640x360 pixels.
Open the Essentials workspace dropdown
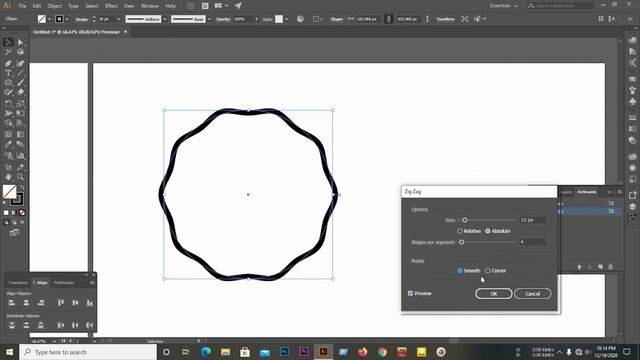(504, 6)
